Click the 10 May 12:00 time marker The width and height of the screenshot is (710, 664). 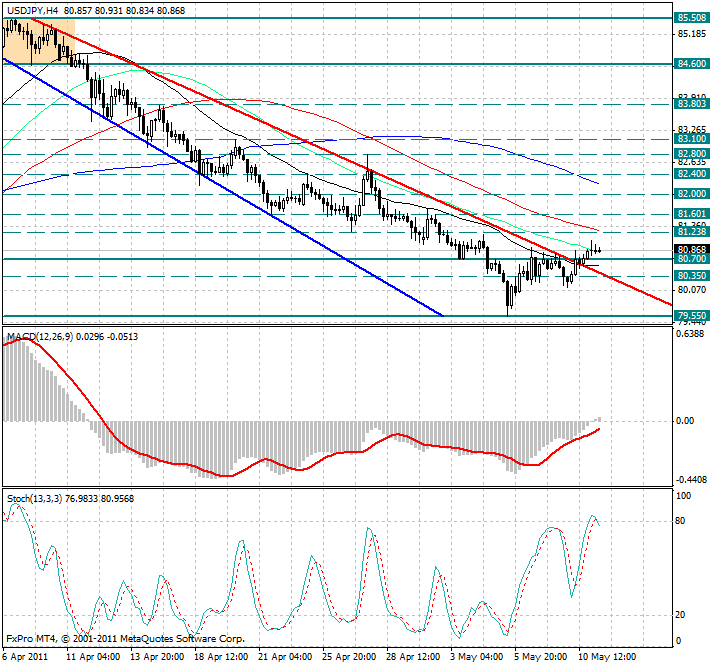[604, 656]
